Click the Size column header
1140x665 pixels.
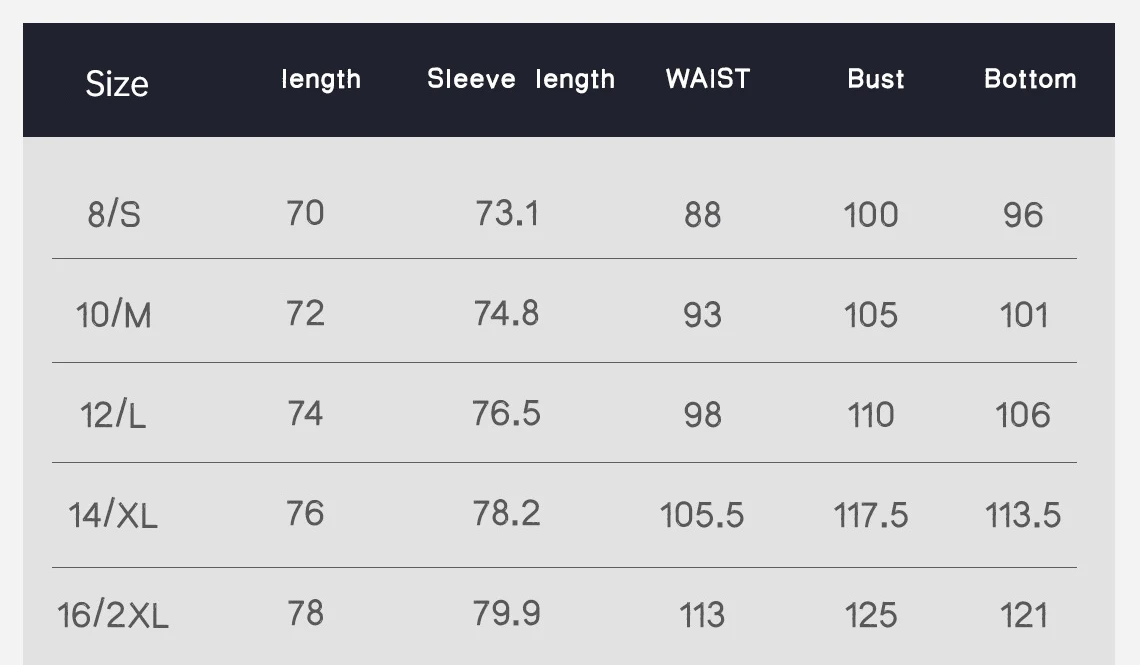(x=117, y=83)
